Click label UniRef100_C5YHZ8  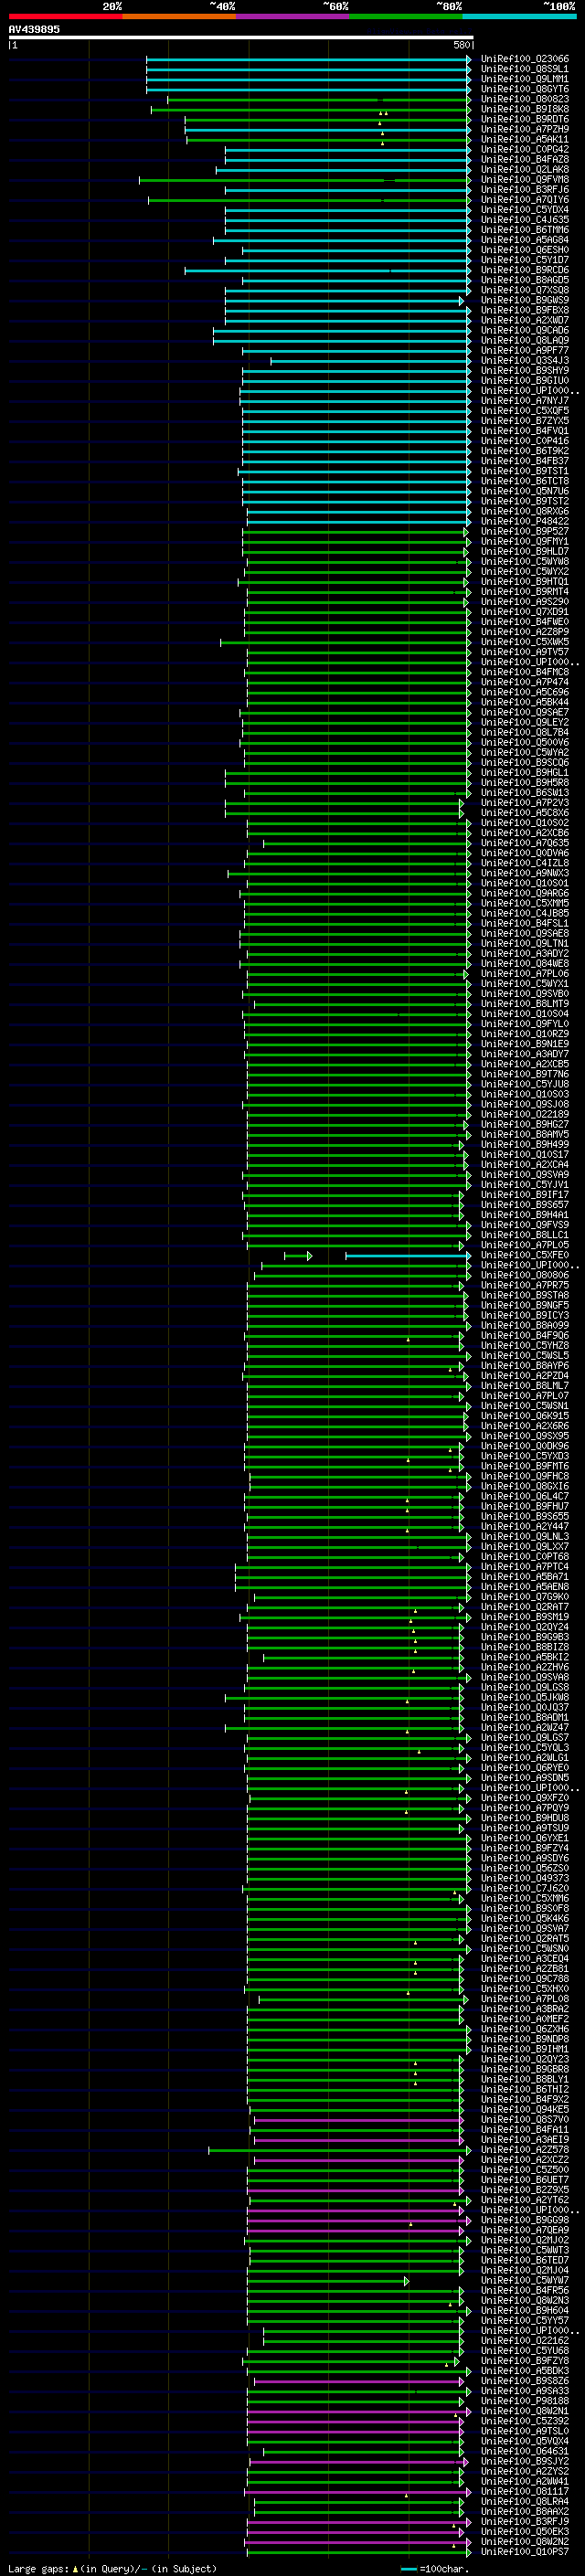pos(524,1345)
